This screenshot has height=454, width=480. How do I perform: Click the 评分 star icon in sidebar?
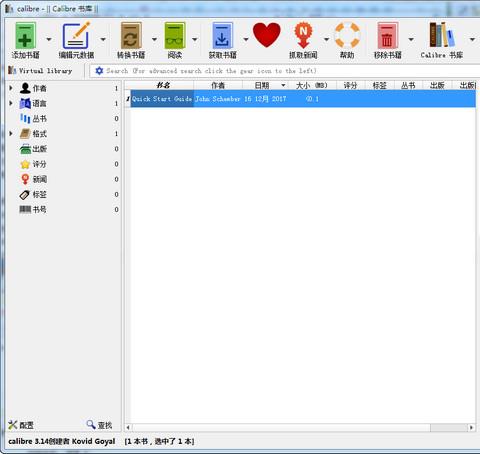(x=25, y=164)
